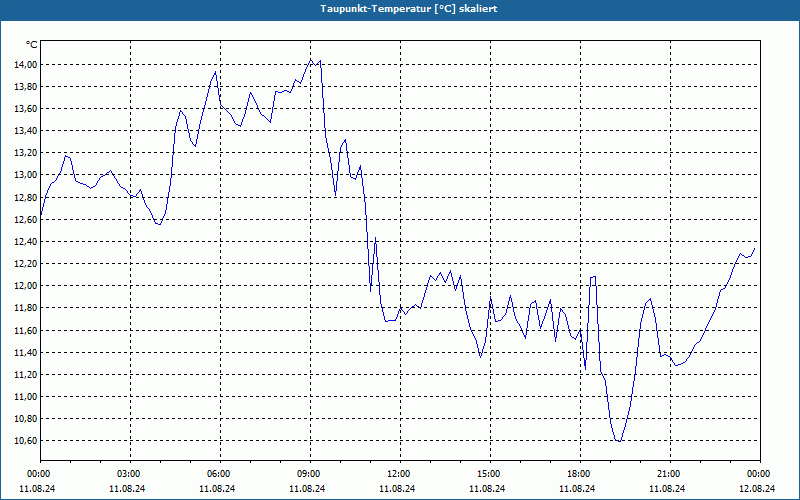Click the 21:00 time label on the x-axis
Screen dimensions: 800x500
[x=667, y=473]
